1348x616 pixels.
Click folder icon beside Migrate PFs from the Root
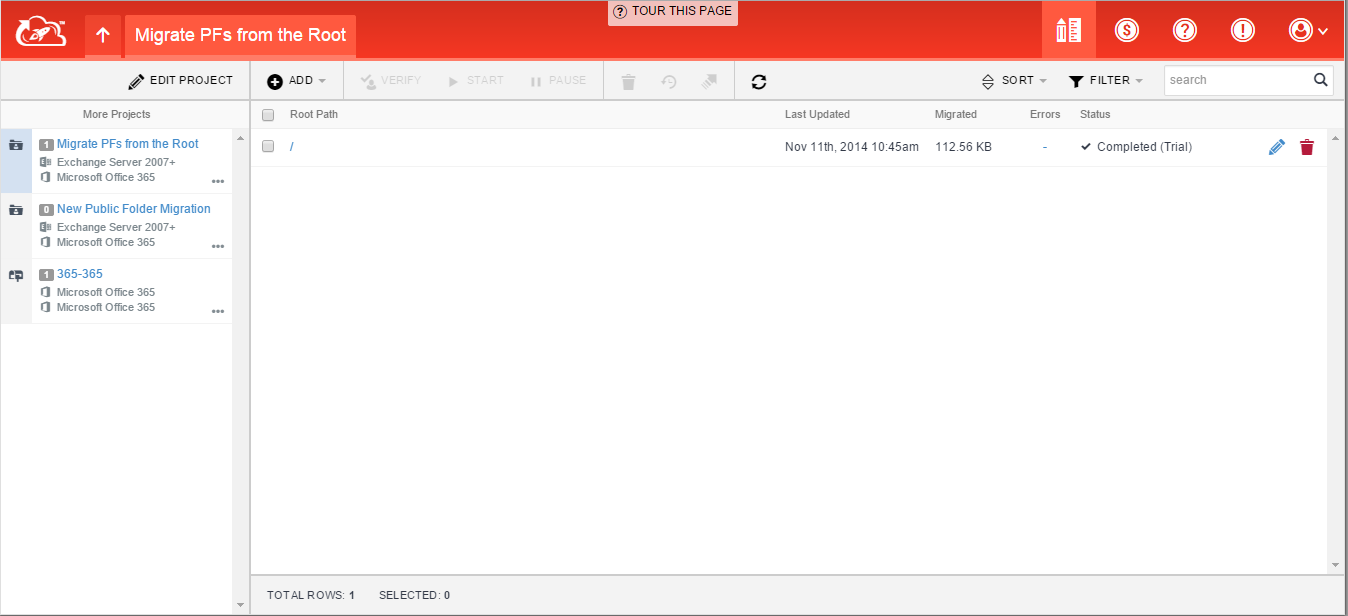[x=16, y=145]
